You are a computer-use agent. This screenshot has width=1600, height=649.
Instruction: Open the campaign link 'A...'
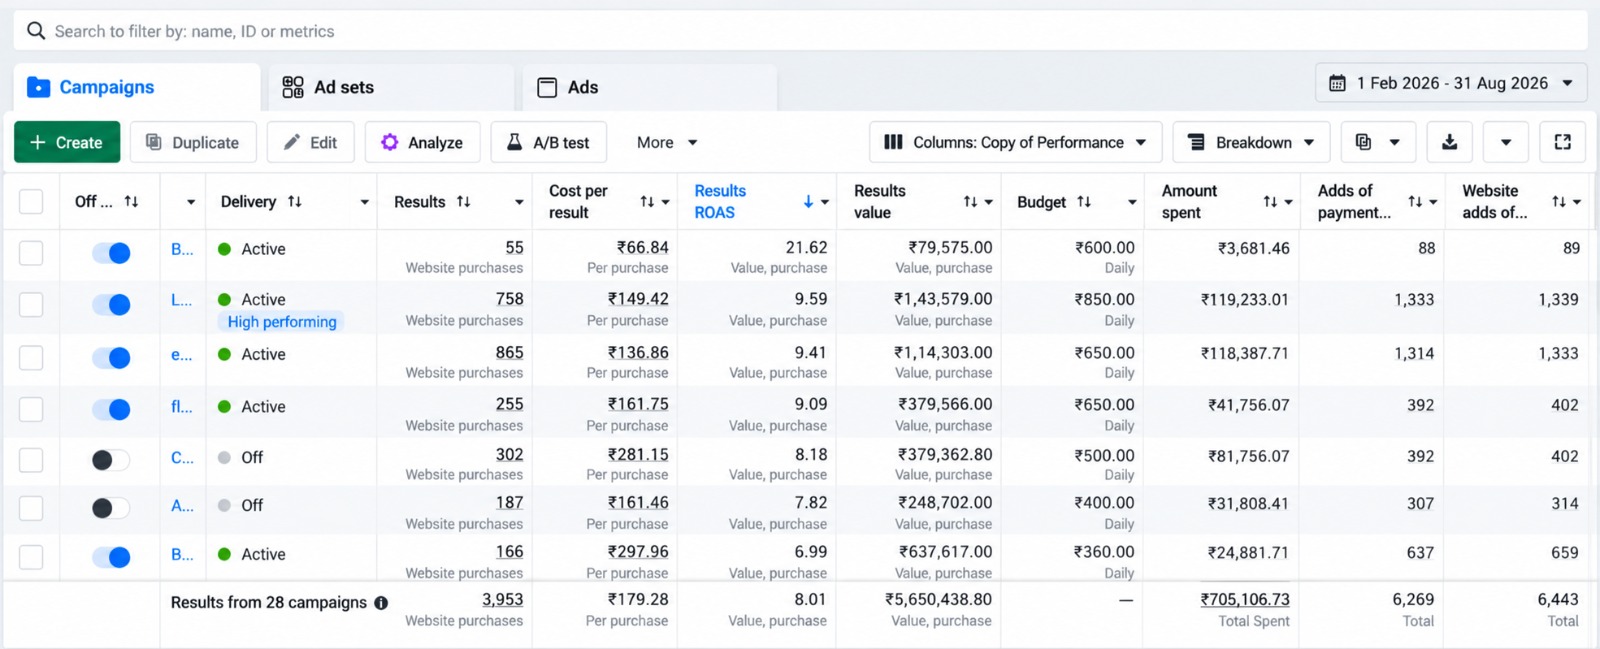(182, 506)
